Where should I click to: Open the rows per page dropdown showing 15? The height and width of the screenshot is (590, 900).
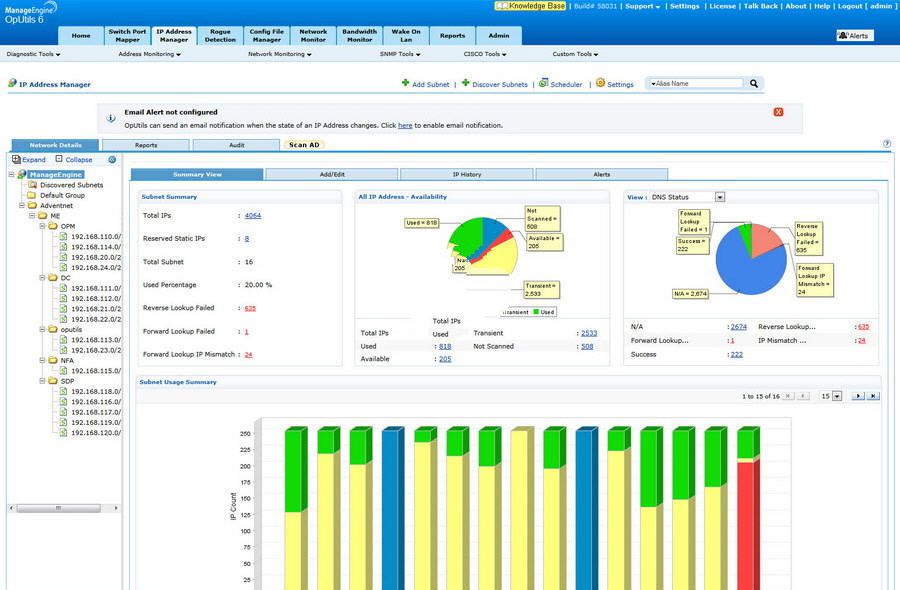pyautogui.click(x=837, y=396)
